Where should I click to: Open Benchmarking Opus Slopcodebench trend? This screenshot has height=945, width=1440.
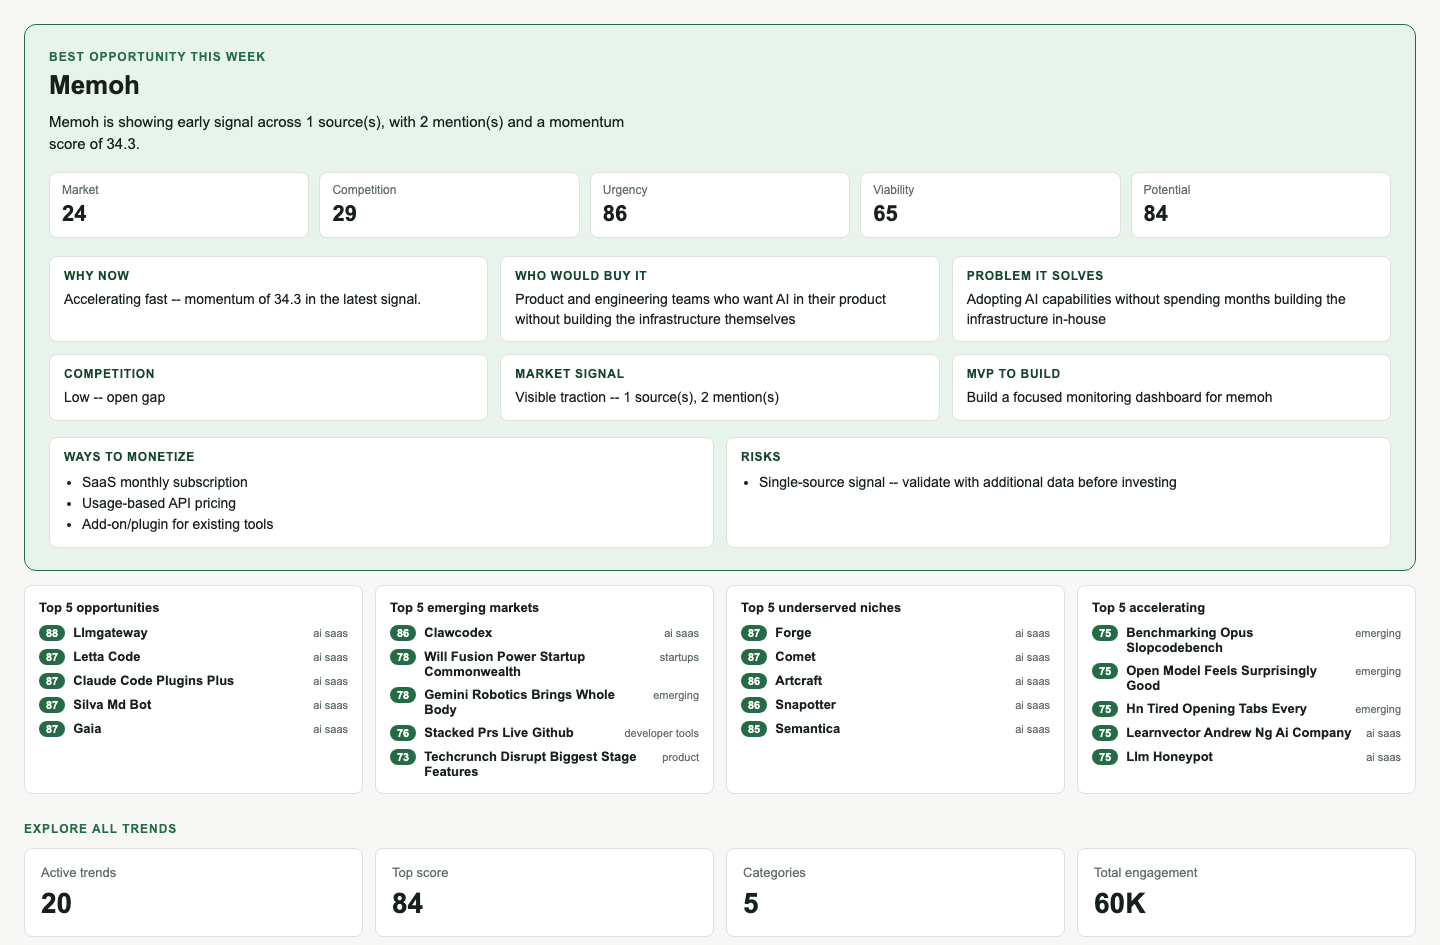1246,640
